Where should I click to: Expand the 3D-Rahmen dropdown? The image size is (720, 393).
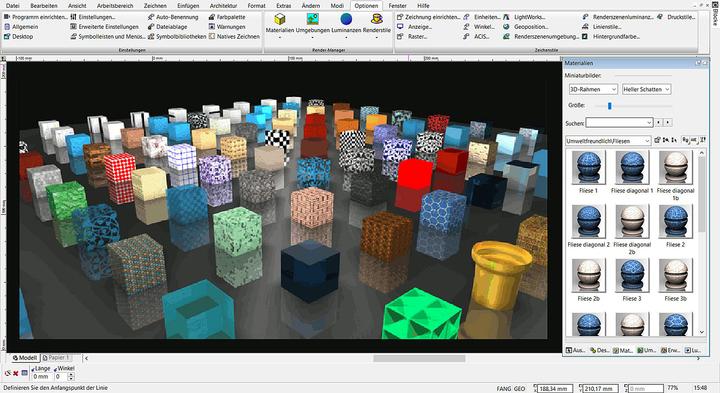593,89
